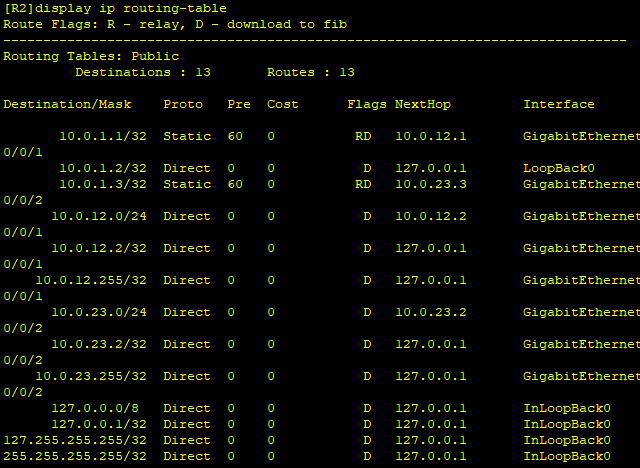640x468 pixels.
Task: Click the command text 'display ip routing-table'
Action: tap(131, 8)
